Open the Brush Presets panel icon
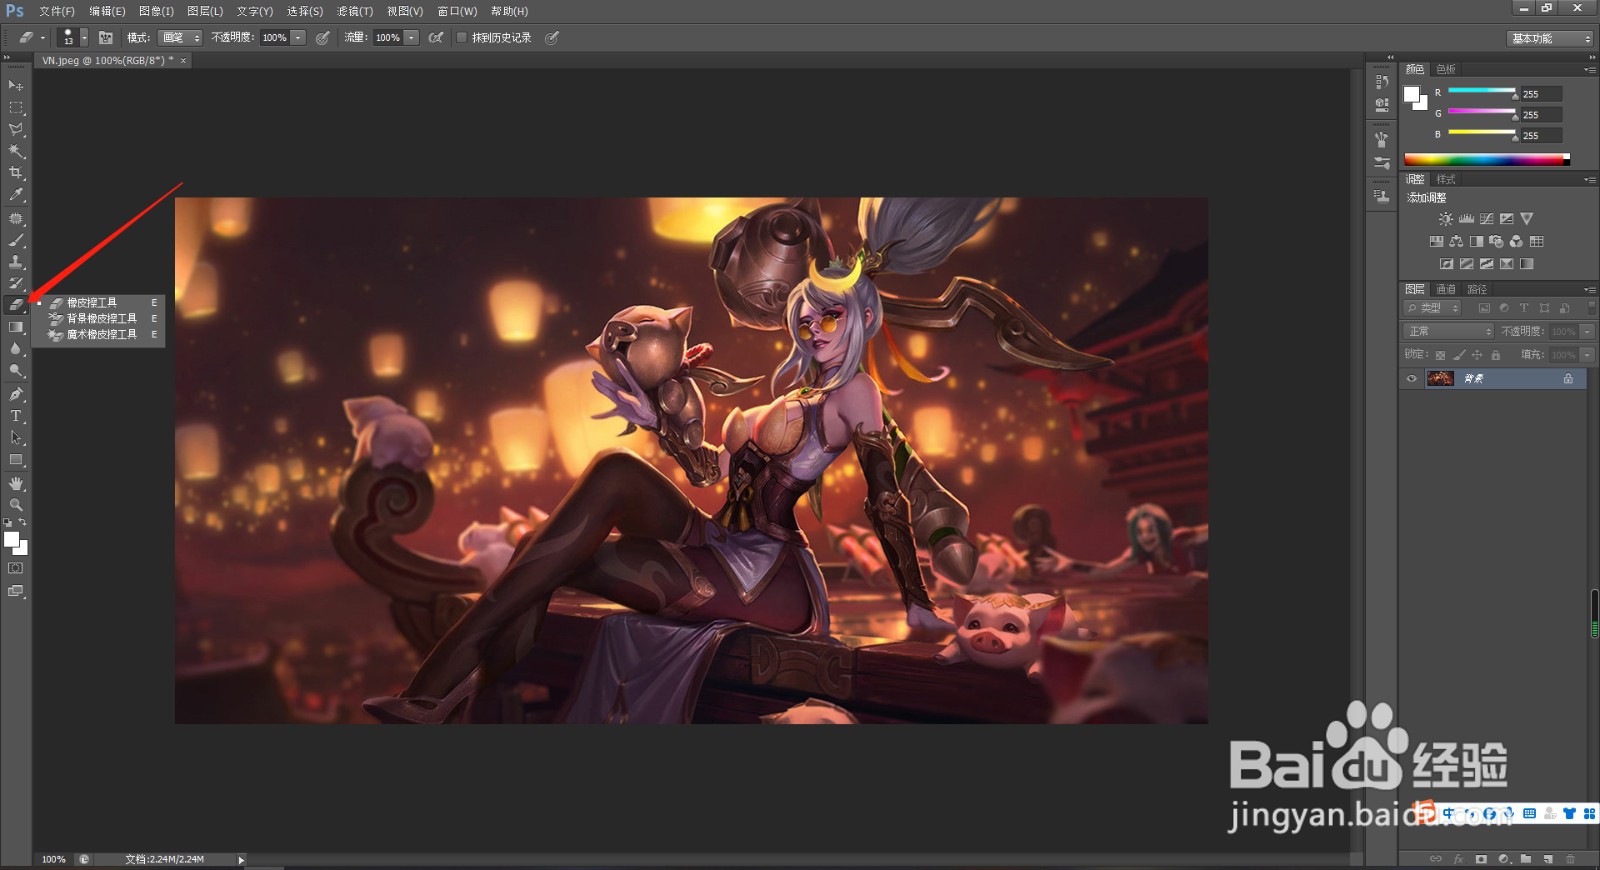1600x870 pixels. (x=1382, y=162)
